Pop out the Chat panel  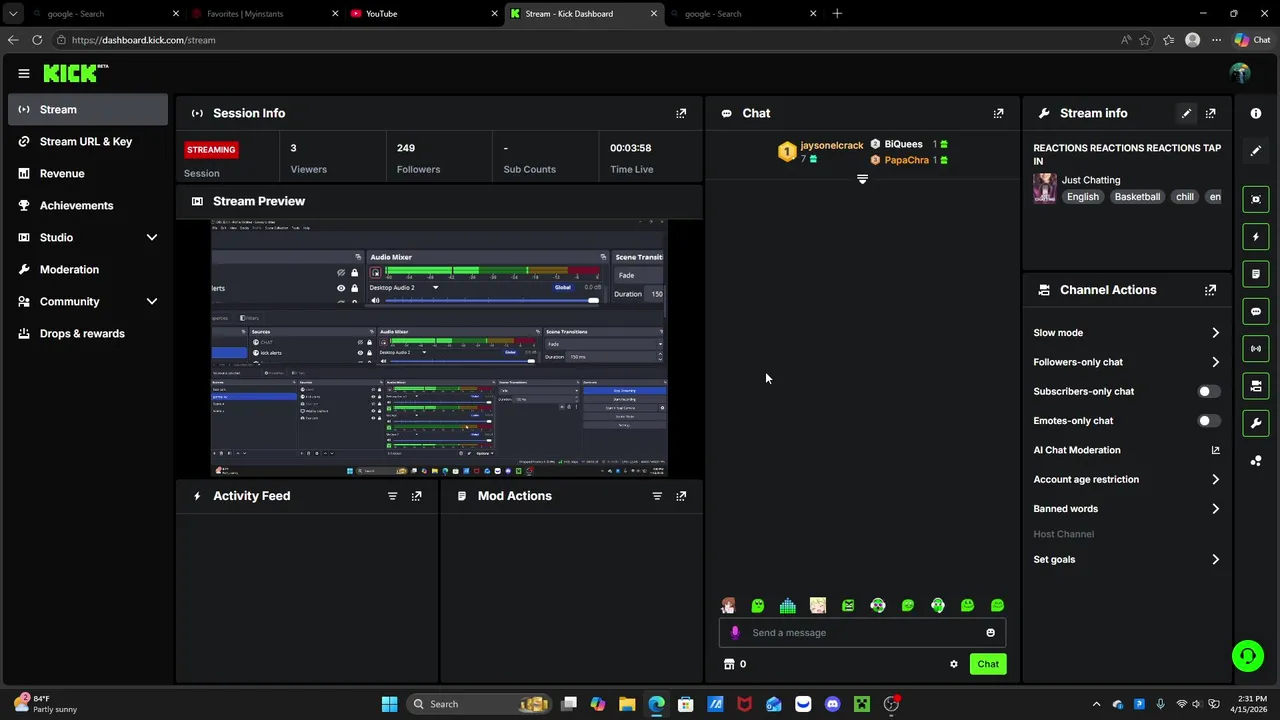click(998, 113)
